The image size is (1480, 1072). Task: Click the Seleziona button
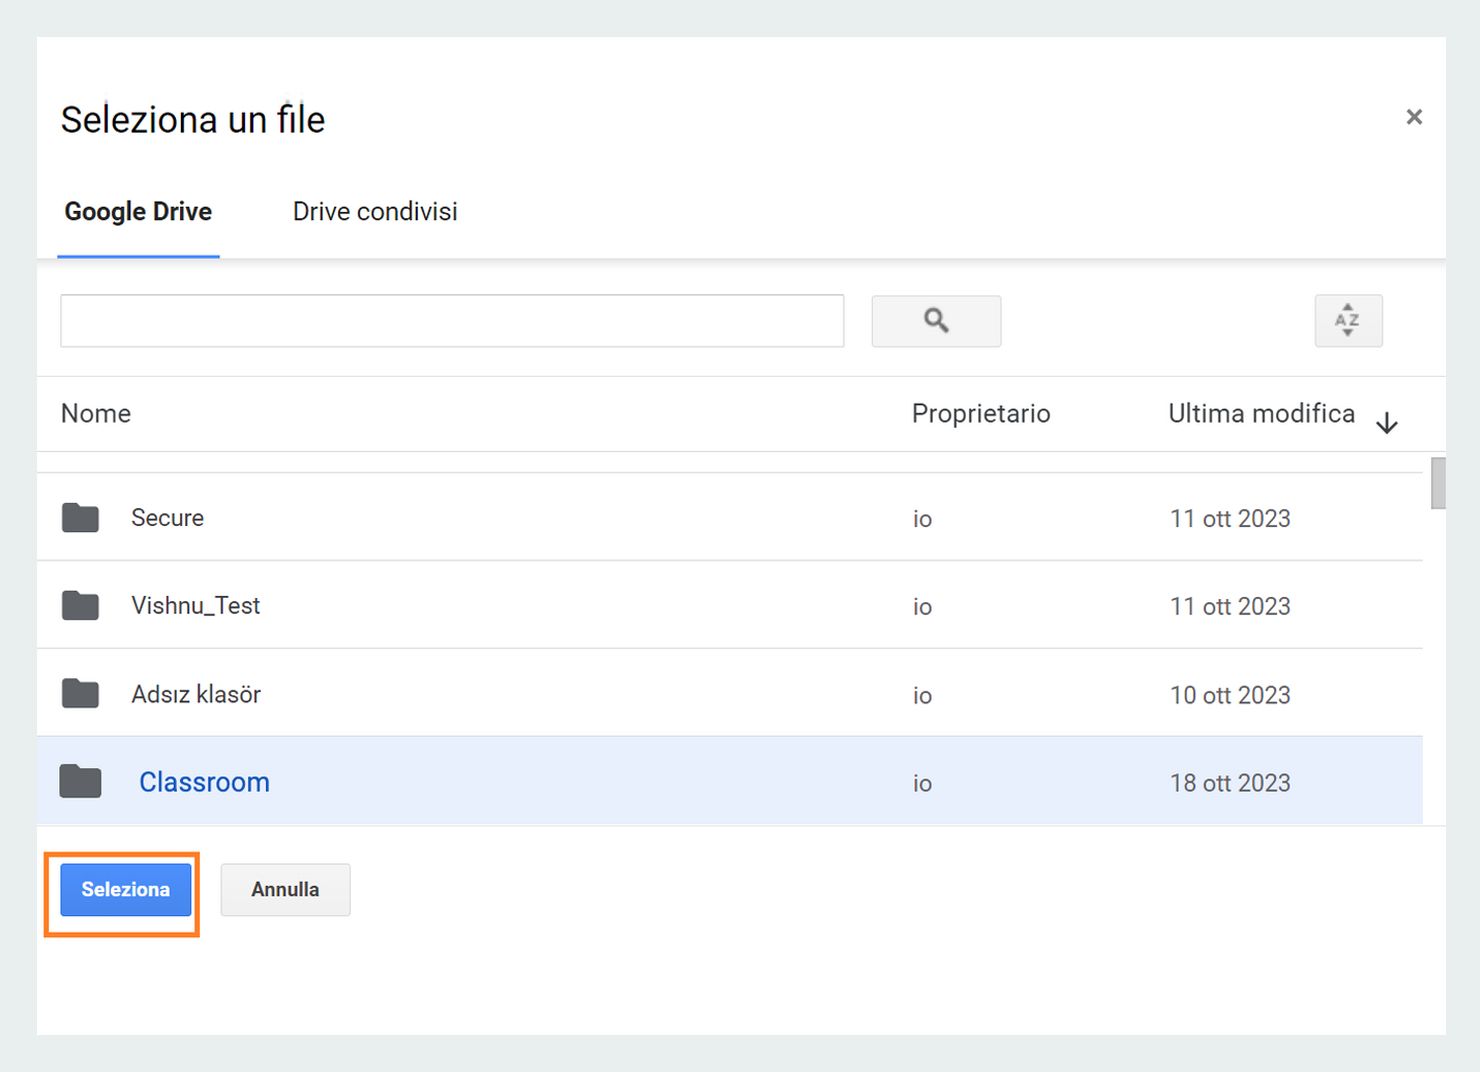pyautogui.click(x=126, y=890)
